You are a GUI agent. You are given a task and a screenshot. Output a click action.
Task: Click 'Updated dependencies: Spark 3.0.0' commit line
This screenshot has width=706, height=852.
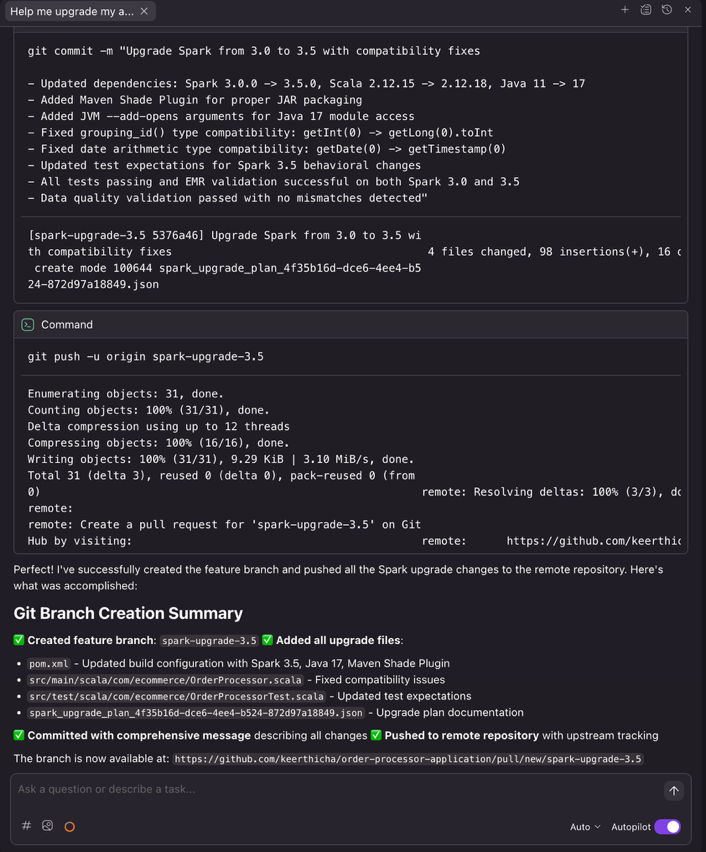tap(307, 84)
